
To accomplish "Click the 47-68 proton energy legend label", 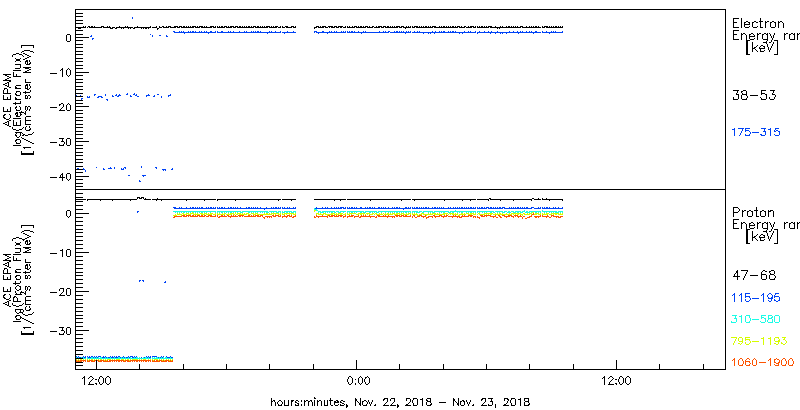I will (754, 276).
